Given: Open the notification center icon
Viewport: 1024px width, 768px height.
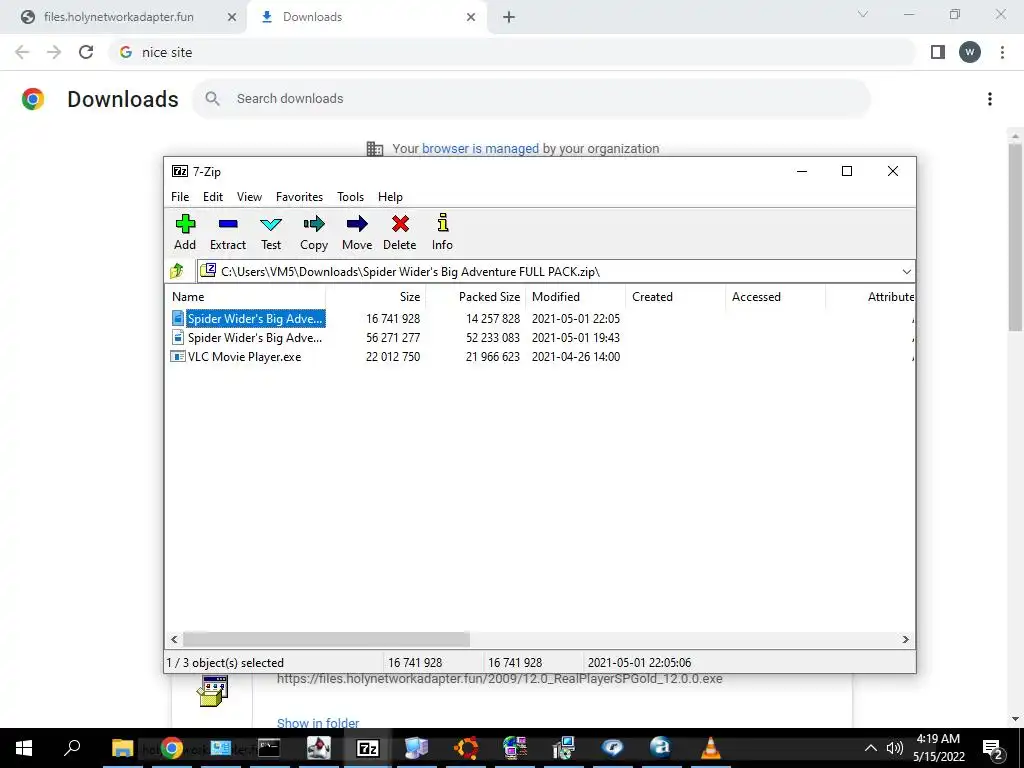Looking at the screenshot, I should coord(993,748).
